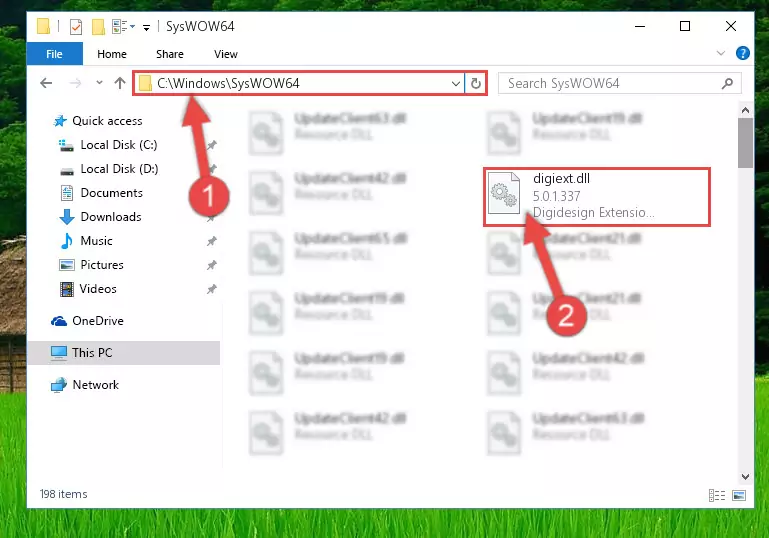Open Documents in sidebar
The height and width of the screenshot is (538, 769).
pyautogui.click(x=111, y=193)
